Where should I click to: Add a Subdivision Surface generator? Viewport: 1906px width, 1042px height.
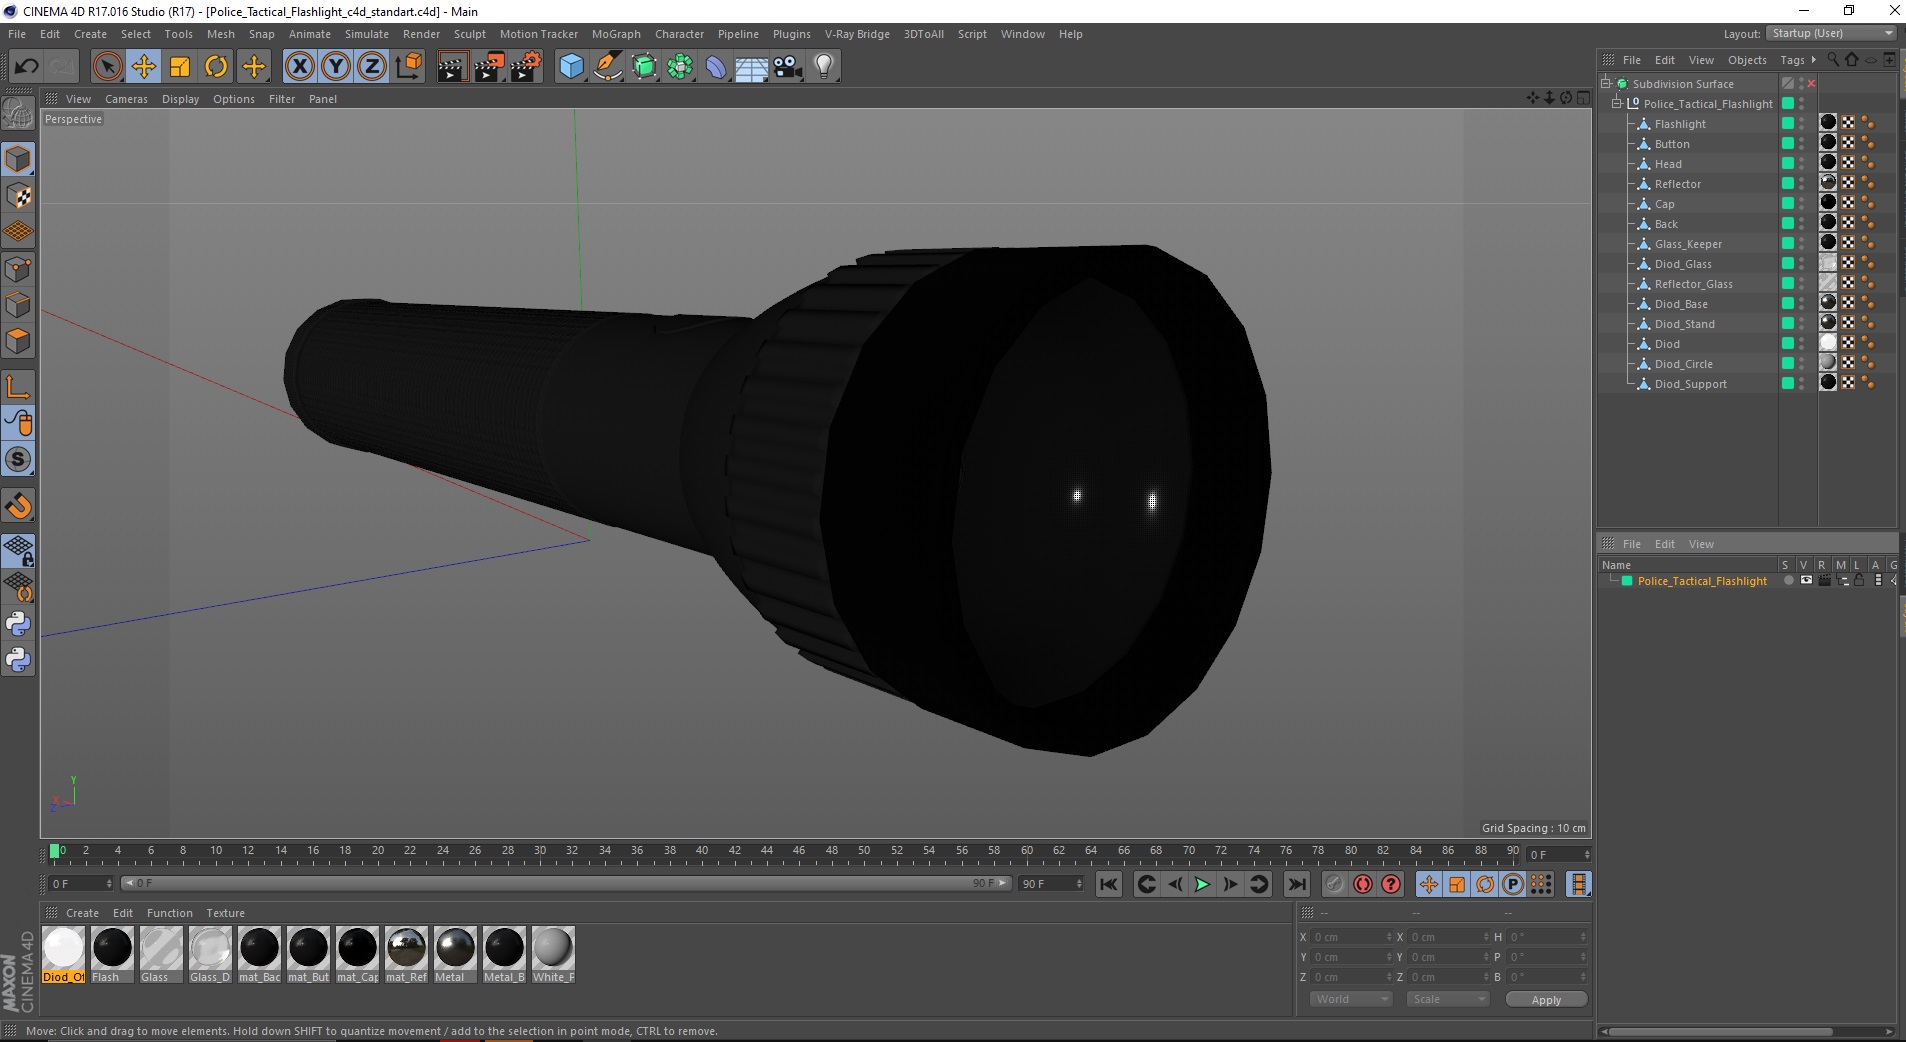pos(644,67)
